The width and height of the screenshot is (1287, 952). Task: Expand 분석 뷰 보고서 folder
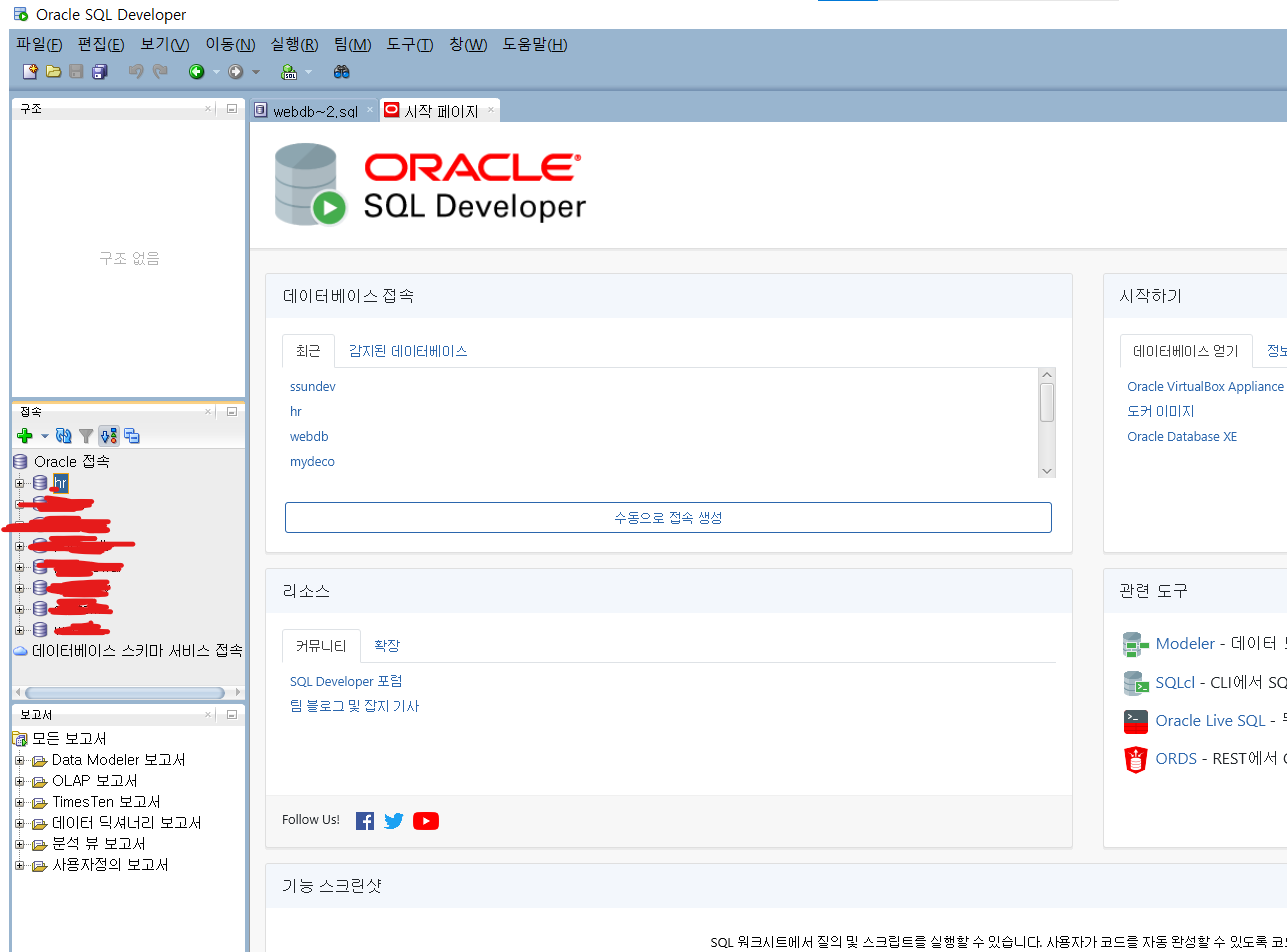click(x=19, y=844)
